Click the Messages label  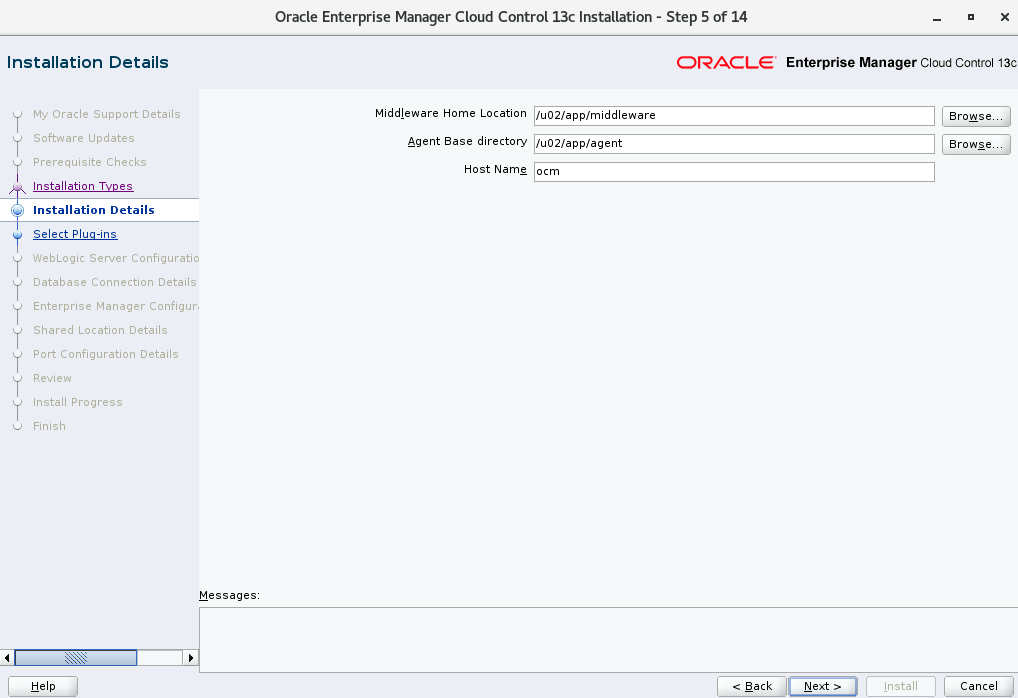pyautogui.click(x=229, y=595)
